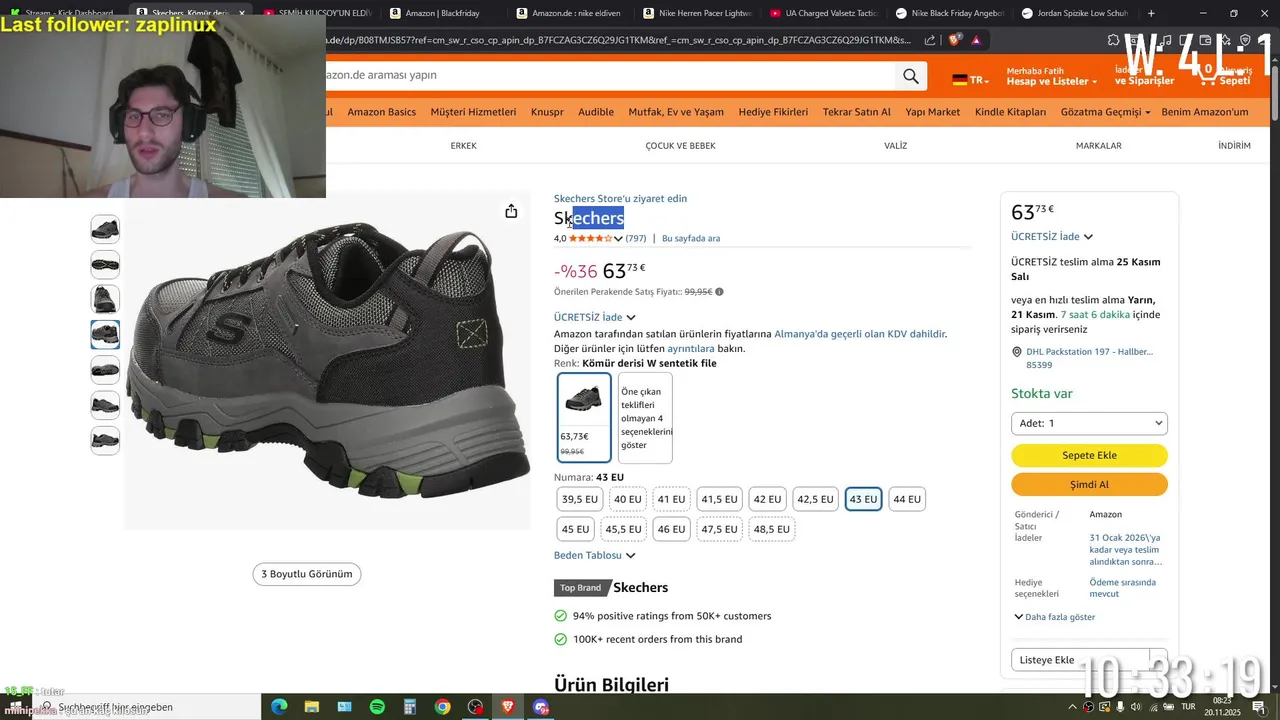The height and width of the screenshot is (720, 1280).
Task: Expand ÜCRETSİZ İade under the main price
Action: tap(595, 317)
